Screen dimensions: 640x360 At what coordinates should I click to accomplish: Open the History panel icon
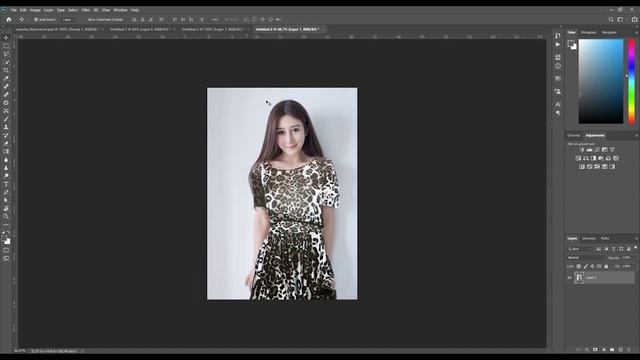[558, 36]
